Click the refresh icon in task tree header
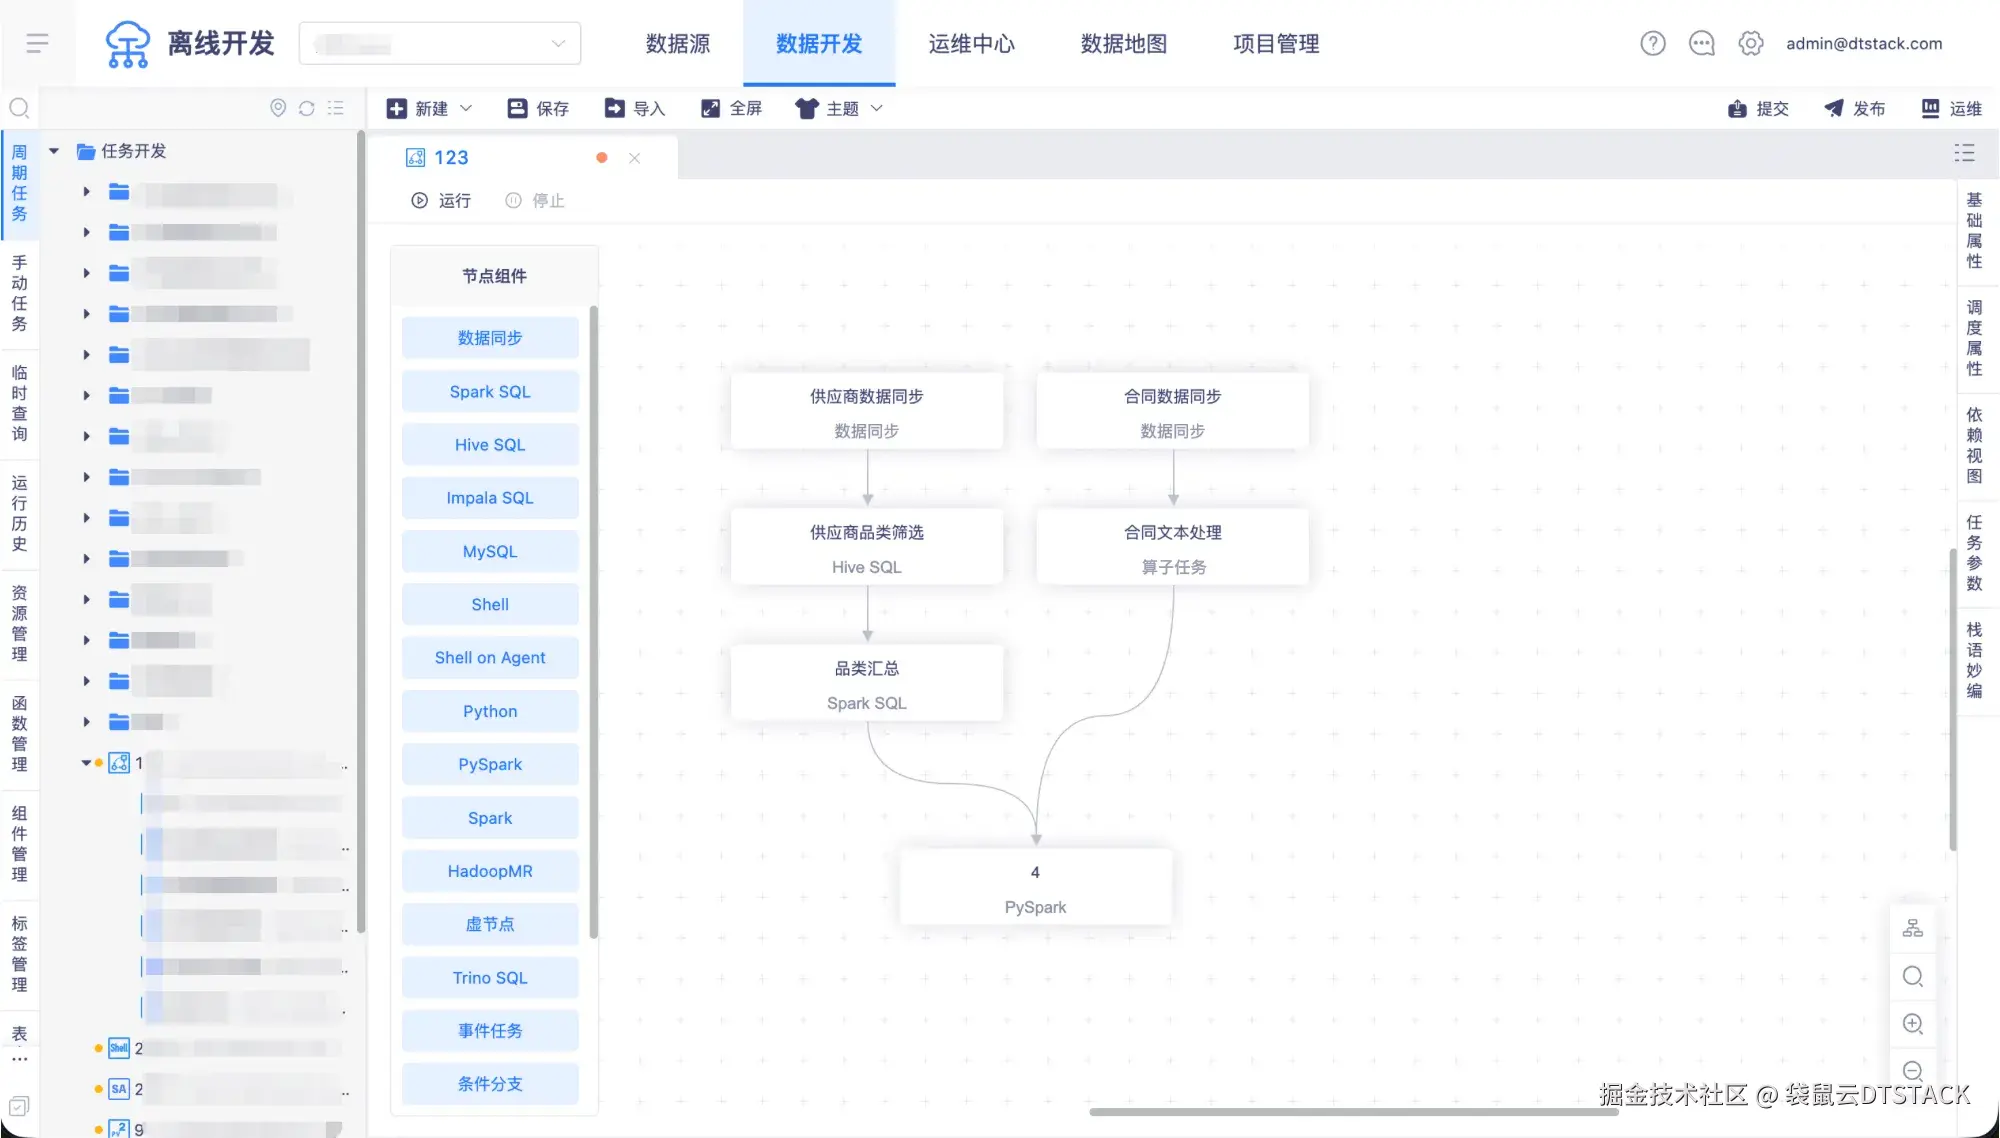This screenshot has height=1138, width=2000. 307,108
